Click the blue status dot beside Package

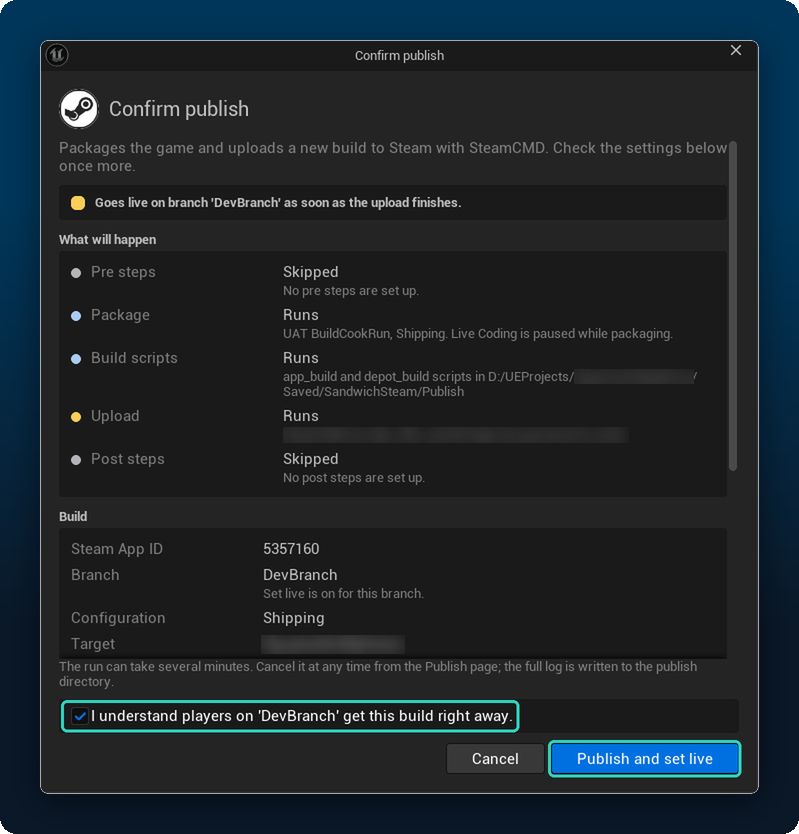click(76, 316)
